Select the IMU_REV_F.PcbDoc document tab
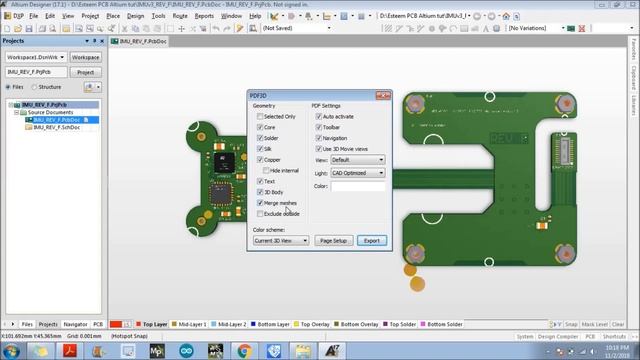 point(139,41)
